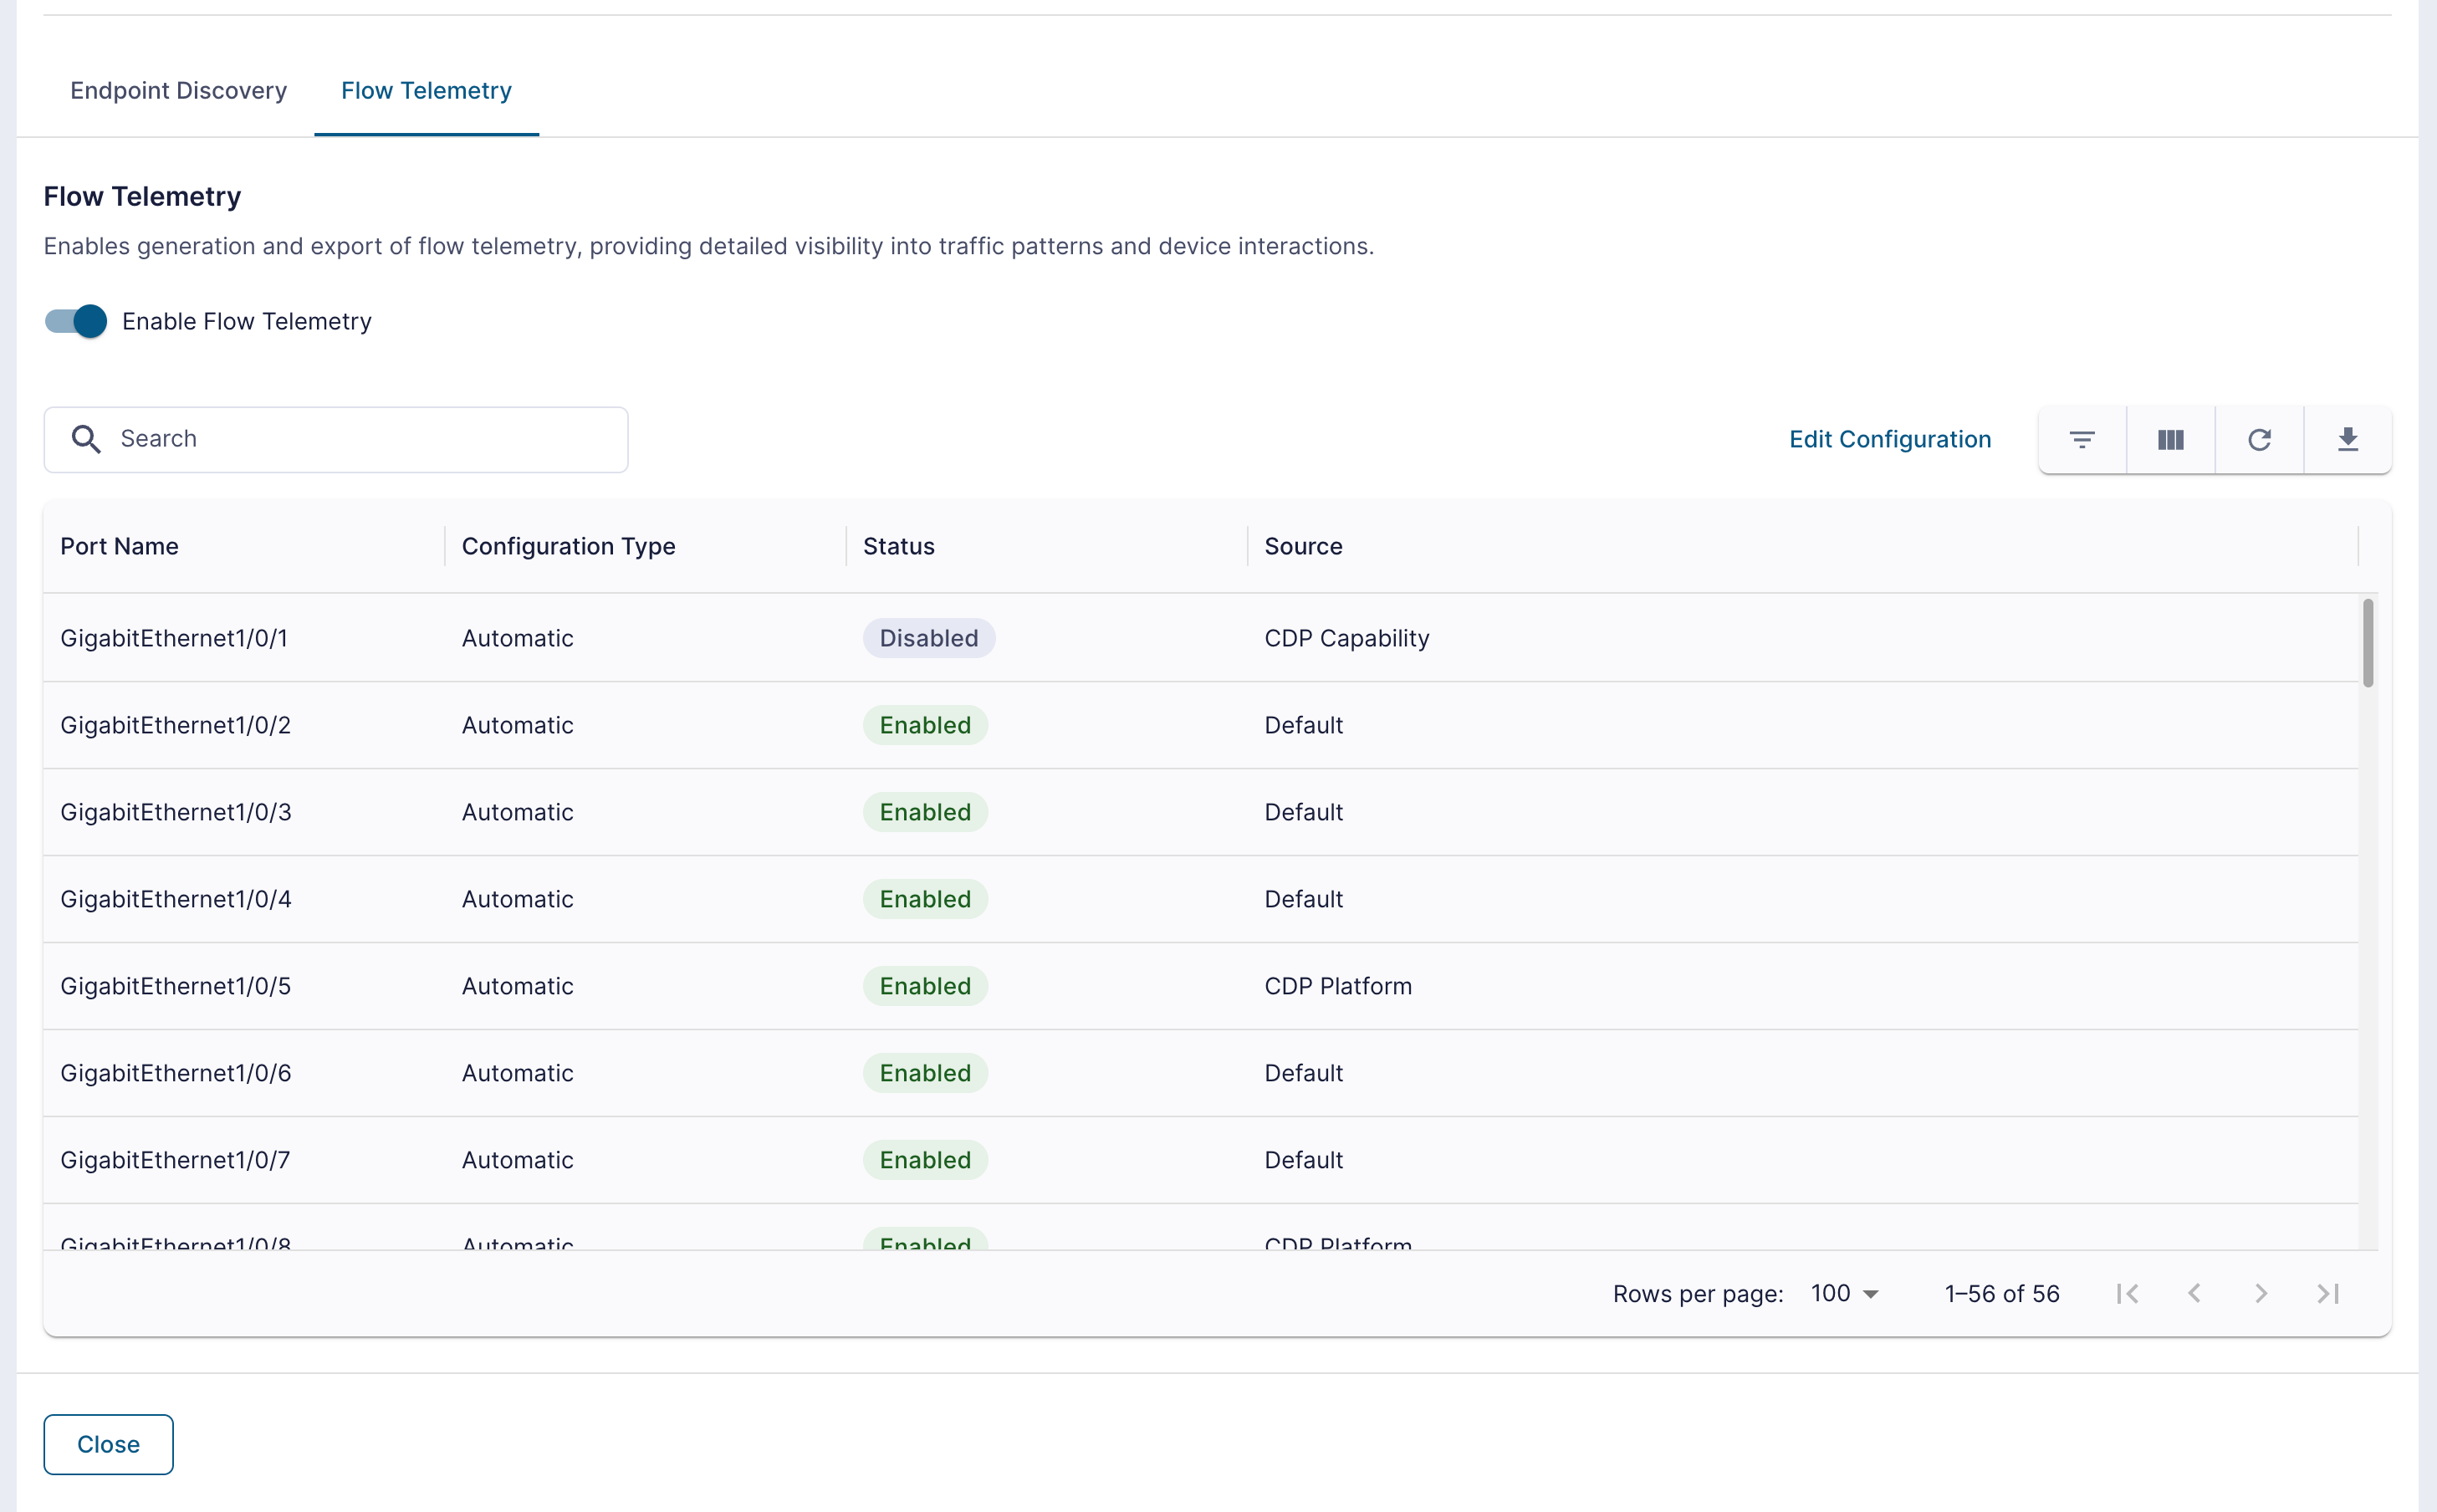Click CDP Platform source for GigabitEthernet1/0/5
This screenshot has height=1512, width=2437.
1338,986
